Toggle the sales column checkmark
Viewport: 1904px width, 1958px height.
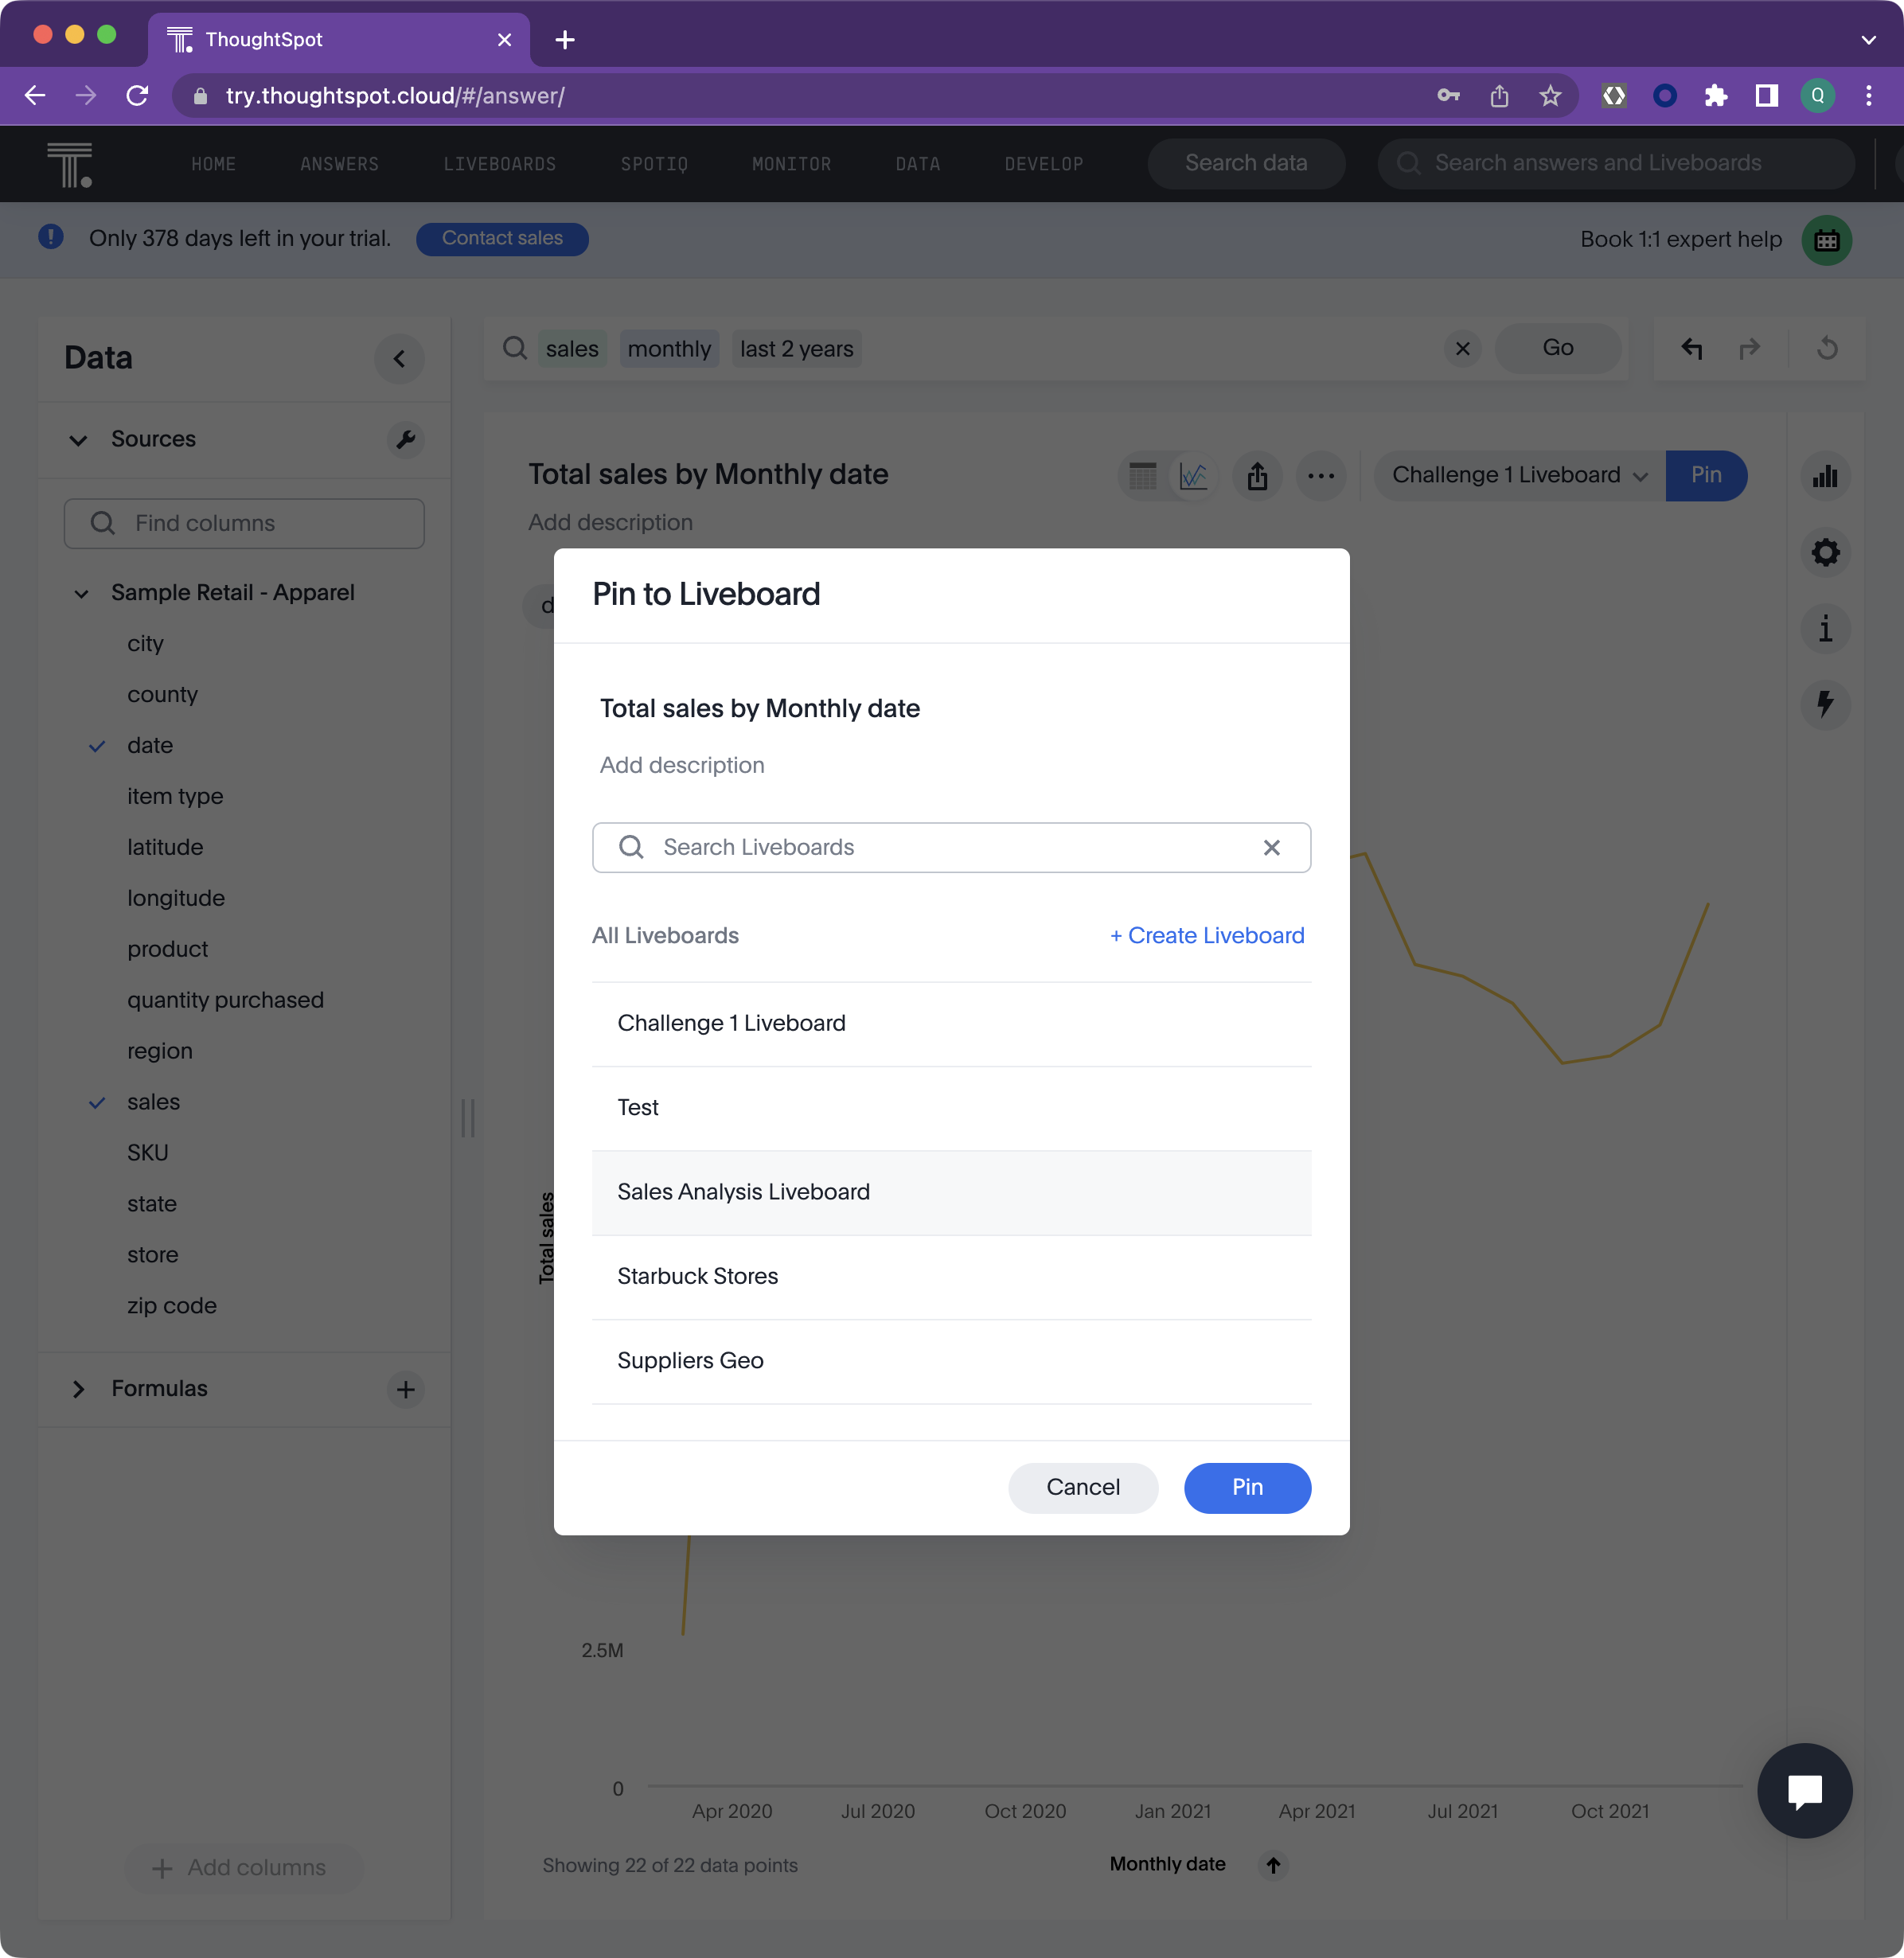(97, 1103)
